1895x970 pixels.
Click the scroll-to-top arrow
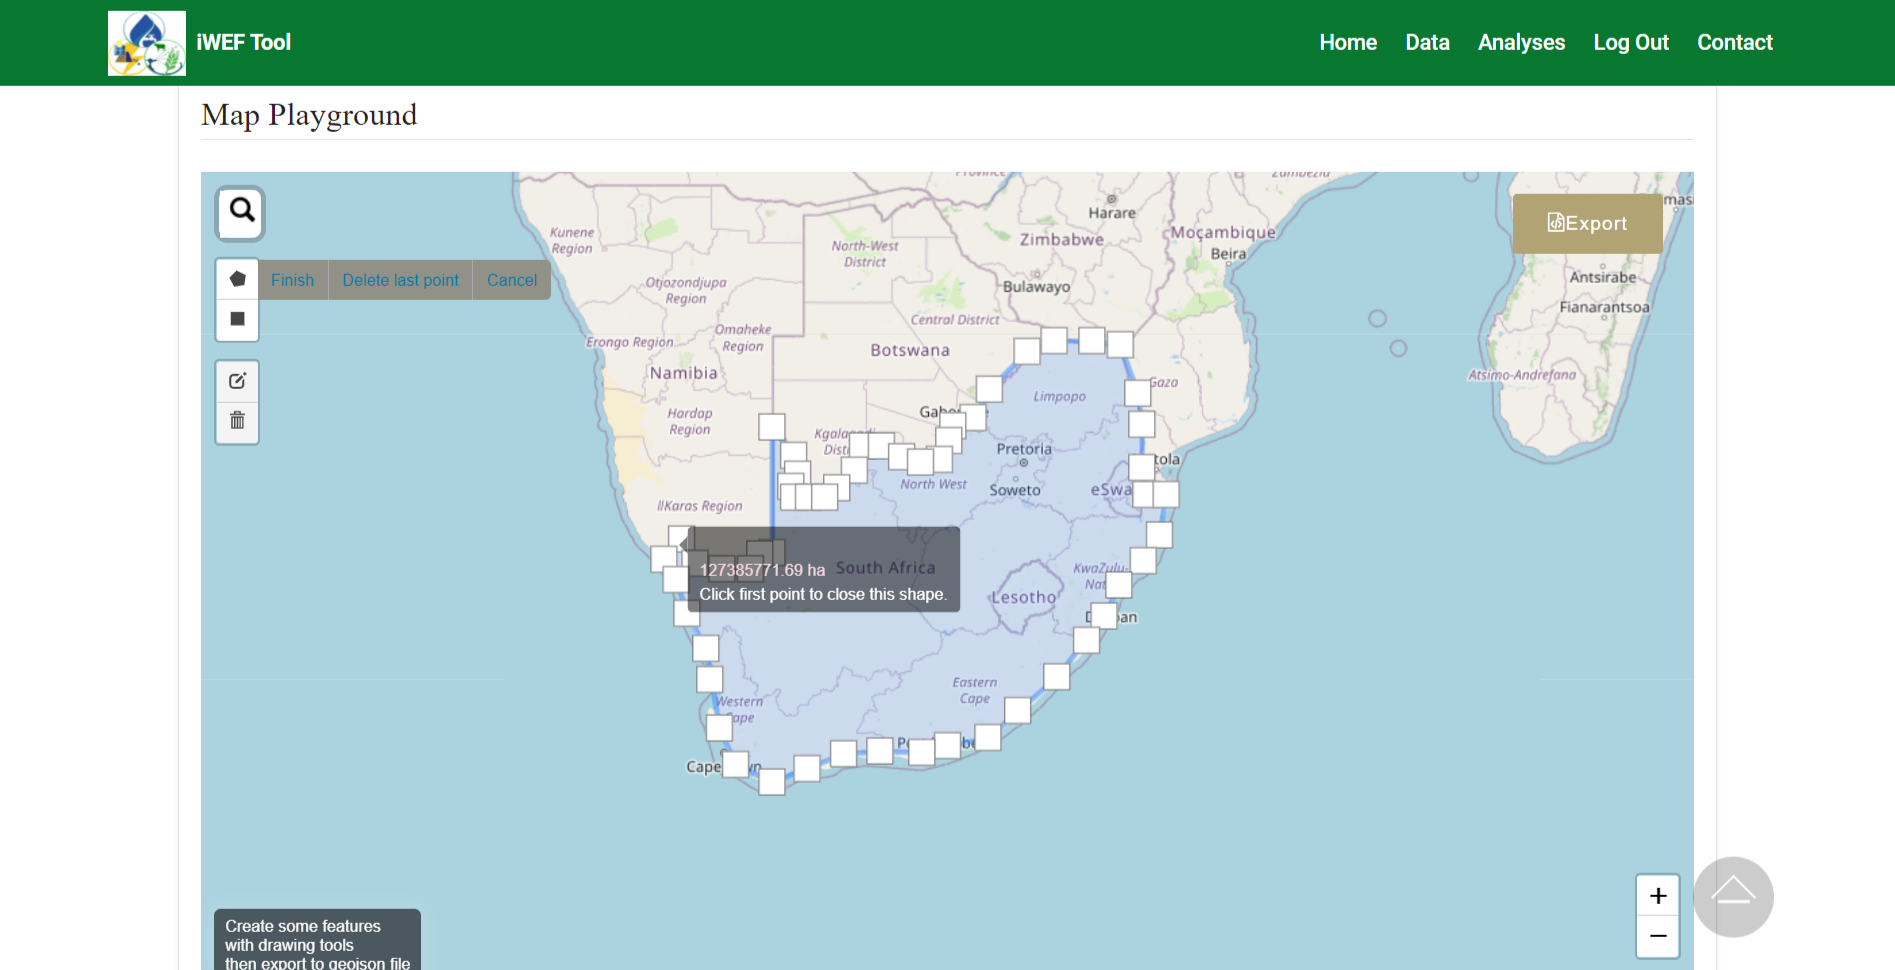click(x=1733, y=897)
